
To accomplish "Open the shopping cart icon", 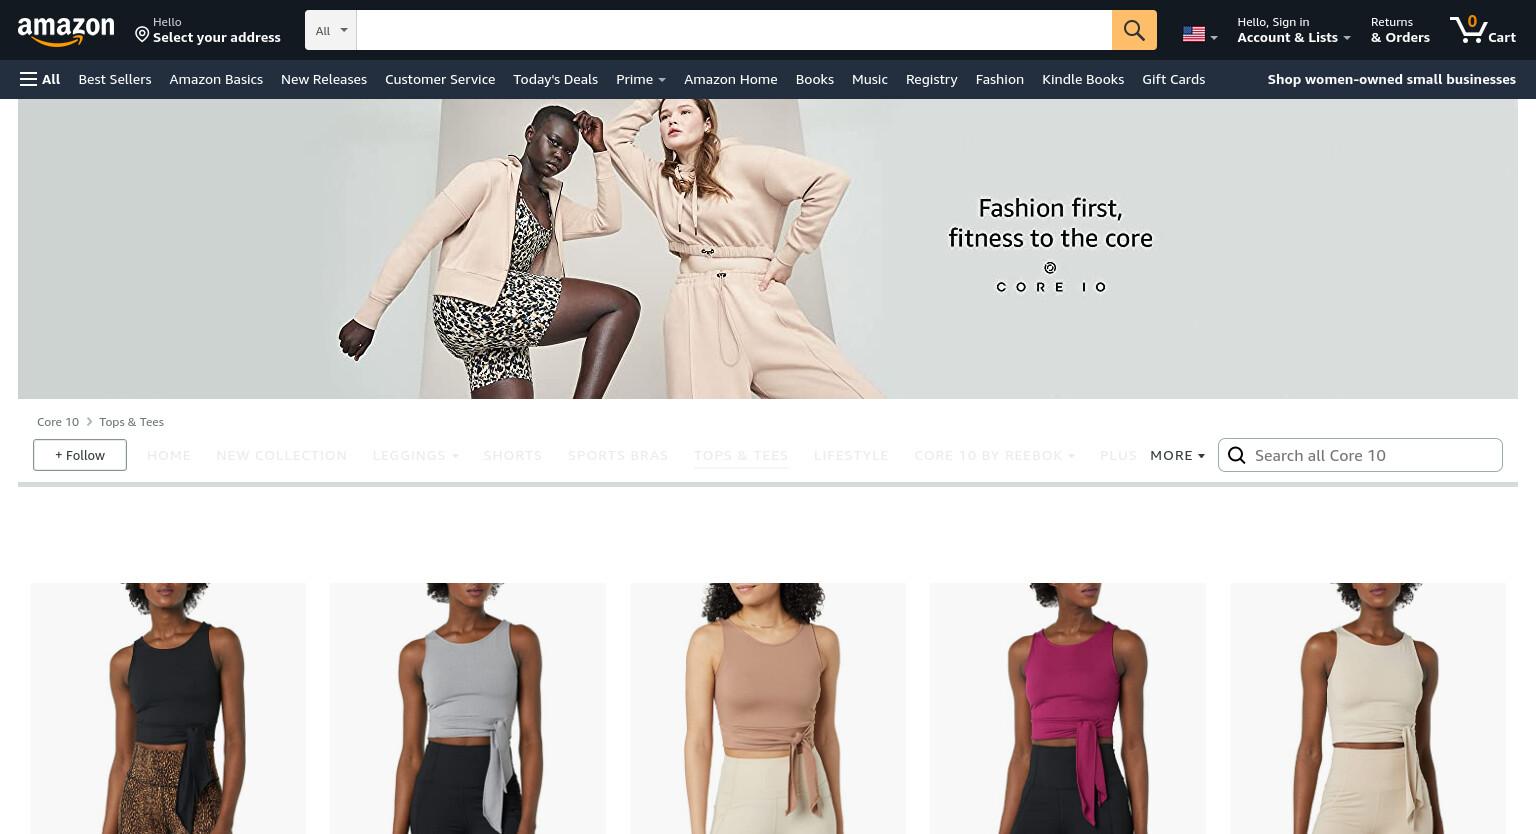I will pos(1482,30).
